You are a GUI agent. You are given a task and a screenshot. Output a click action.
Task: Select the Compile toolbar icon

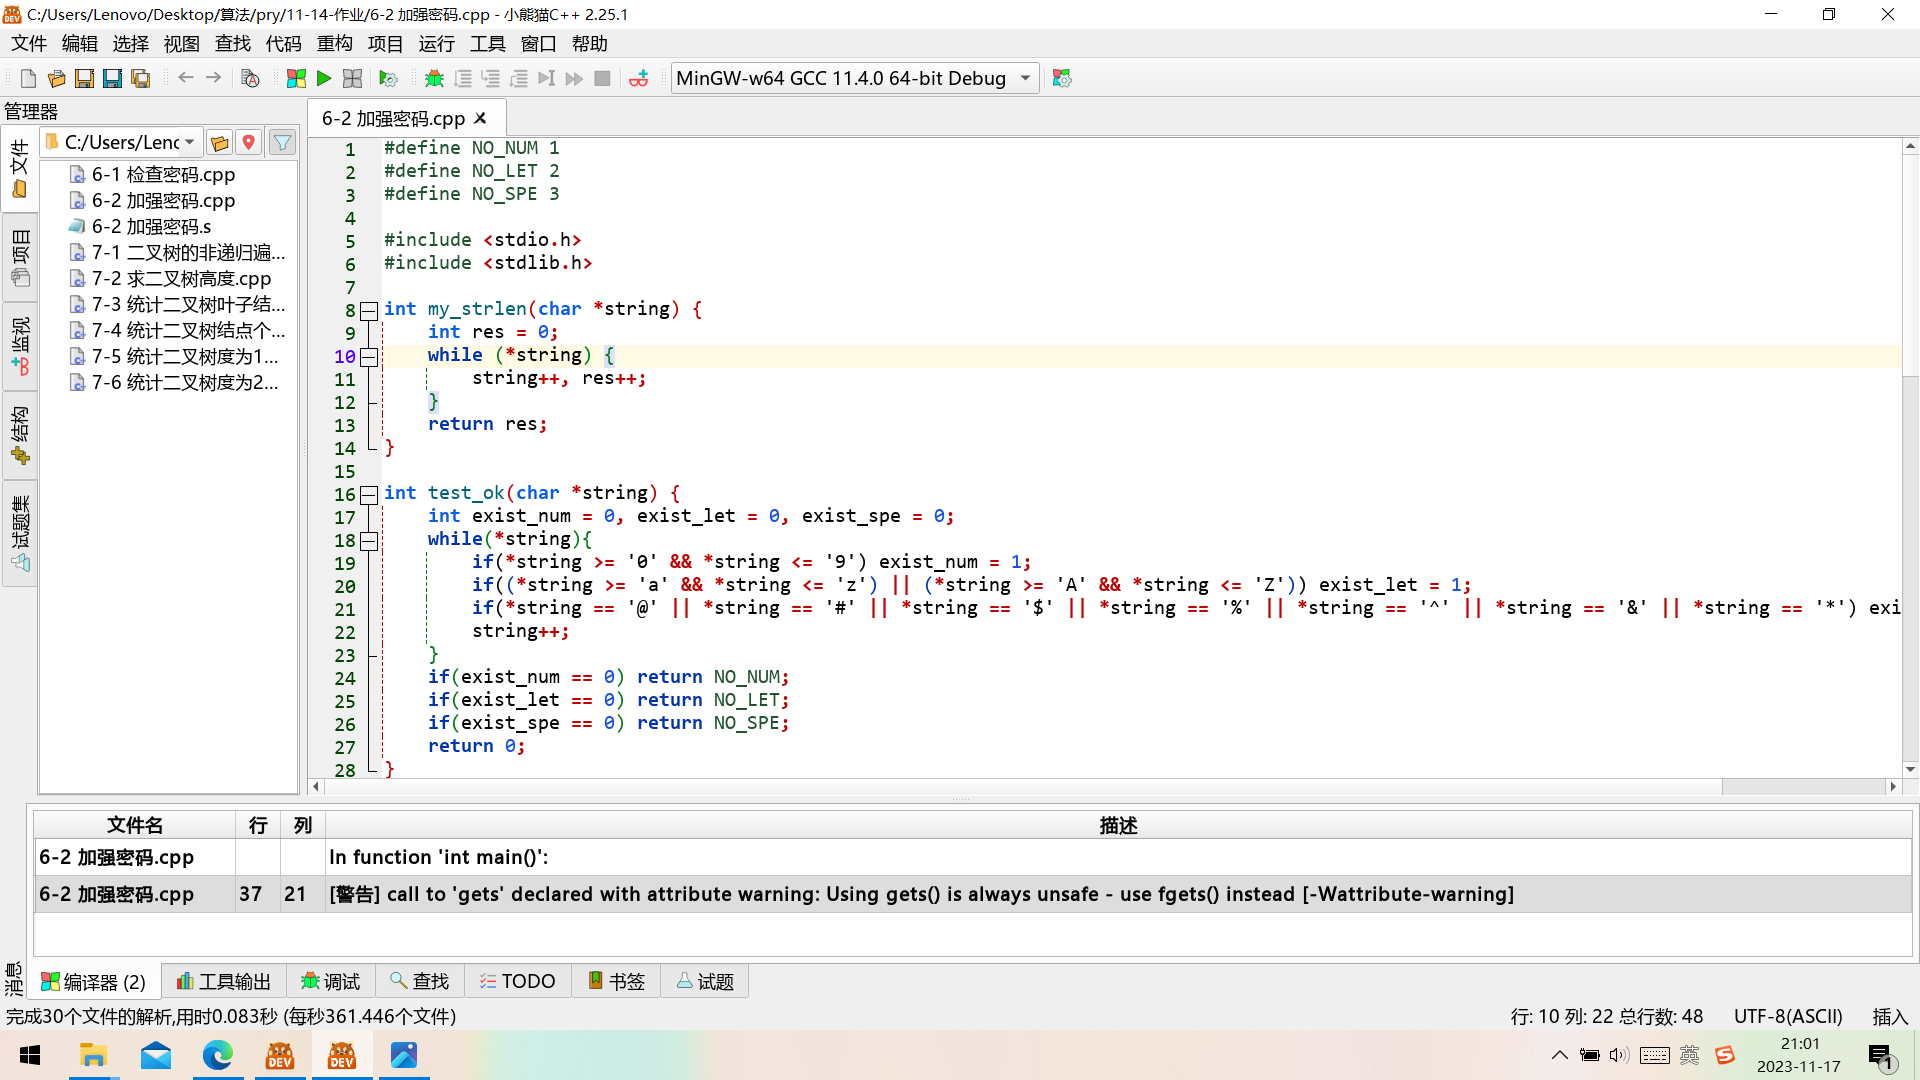pyautogui.click(x=296, y=78)
